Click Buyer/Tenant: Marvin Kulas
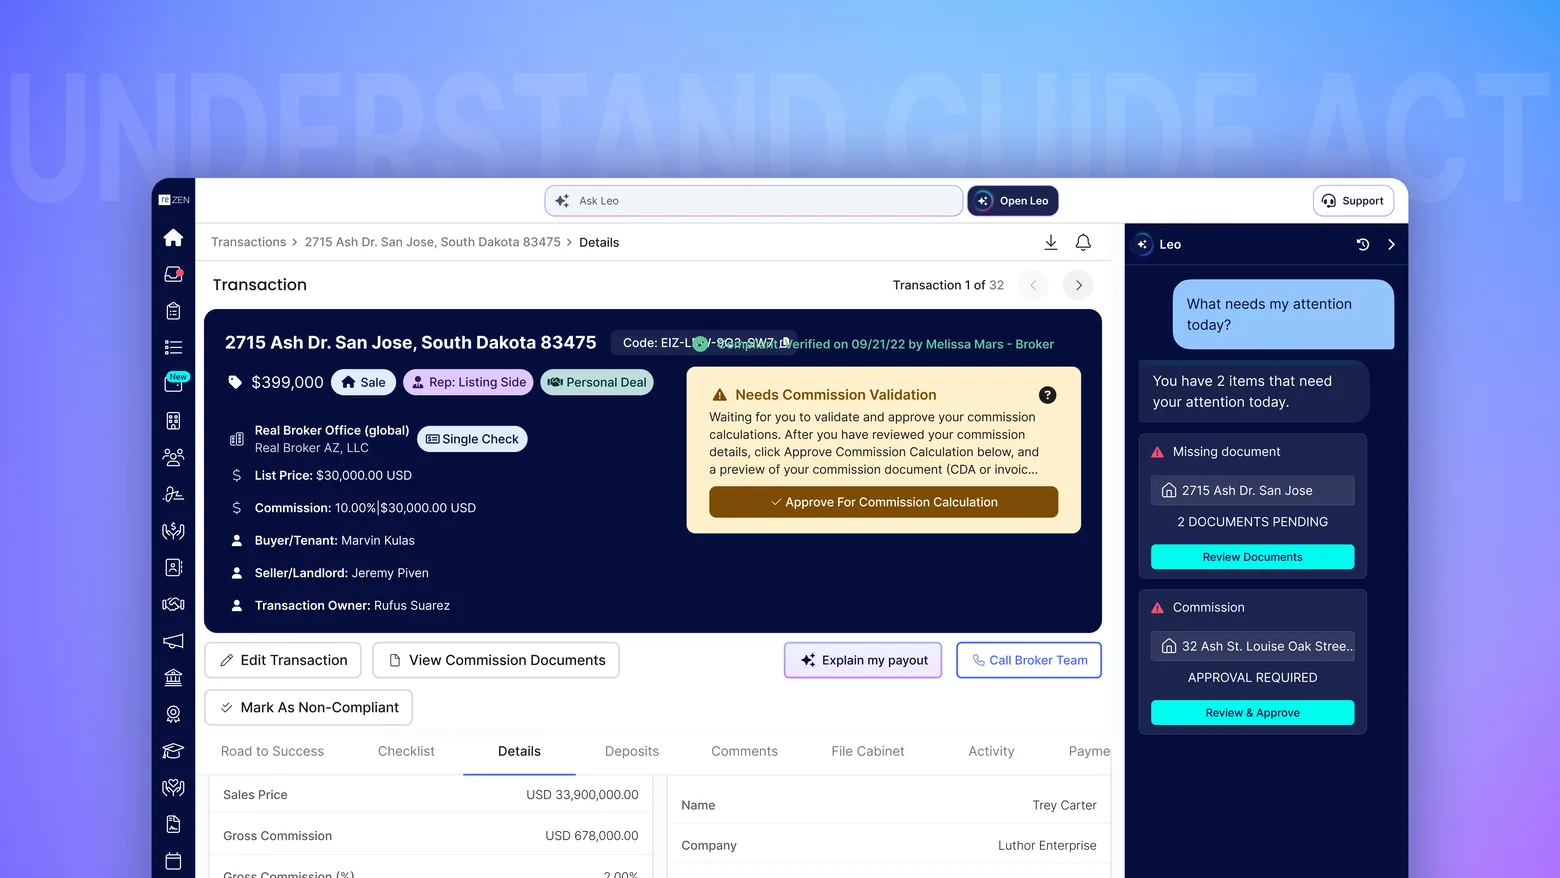Viewport: 1560px width, 878px height. [334, 540]
